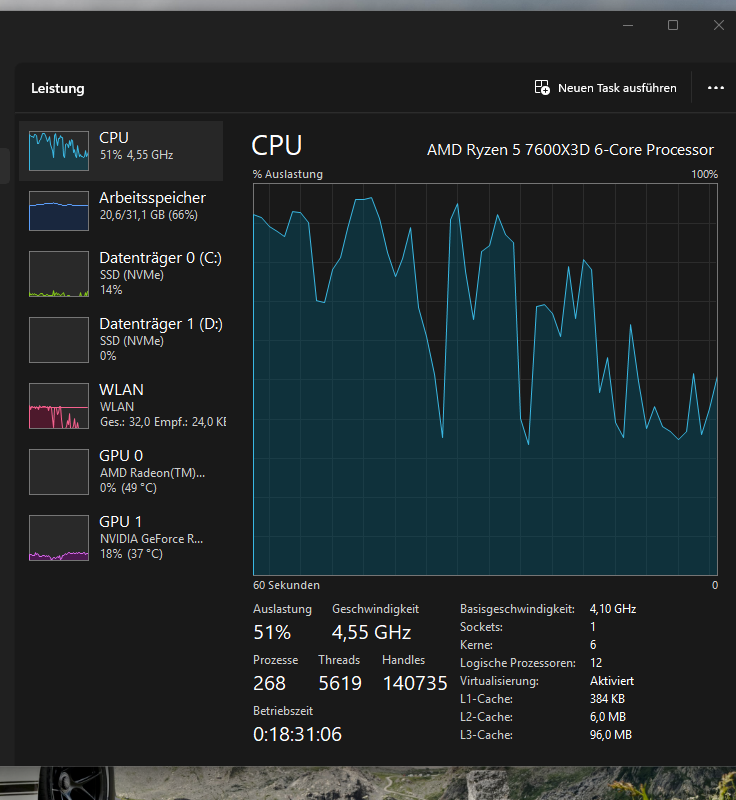Click the GPU 0 mini graph thumbnail
The height and width of the screenshot is (800, 736).
(59, 471)
